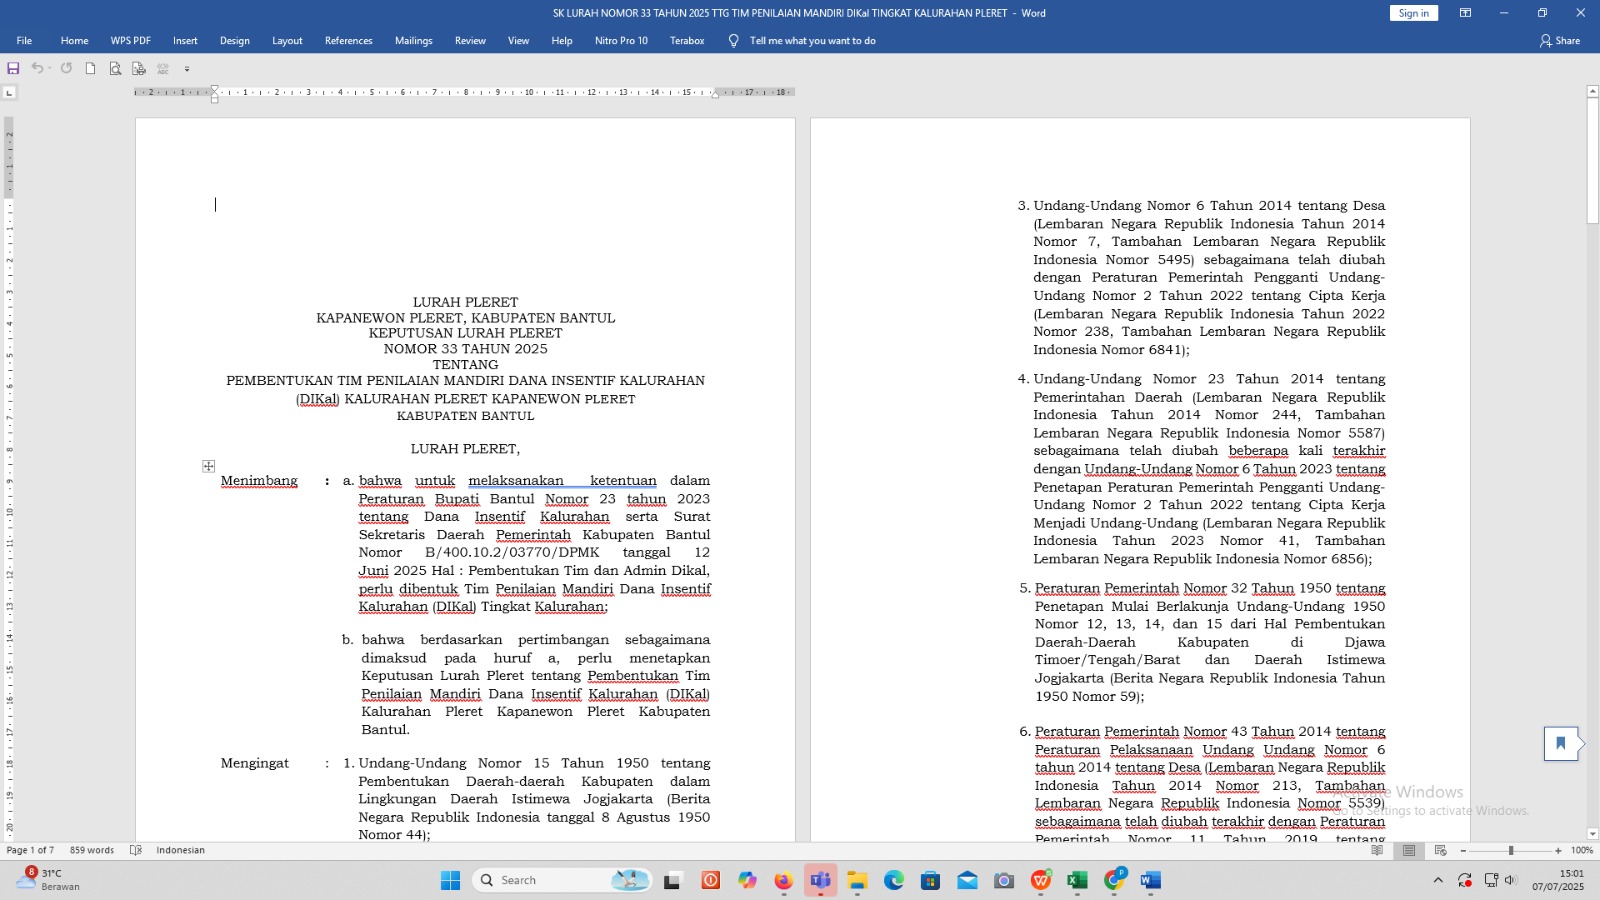The image size is (1600, 900).
Task: Open the Windows Start menu
Action: (x=450, y=880)
